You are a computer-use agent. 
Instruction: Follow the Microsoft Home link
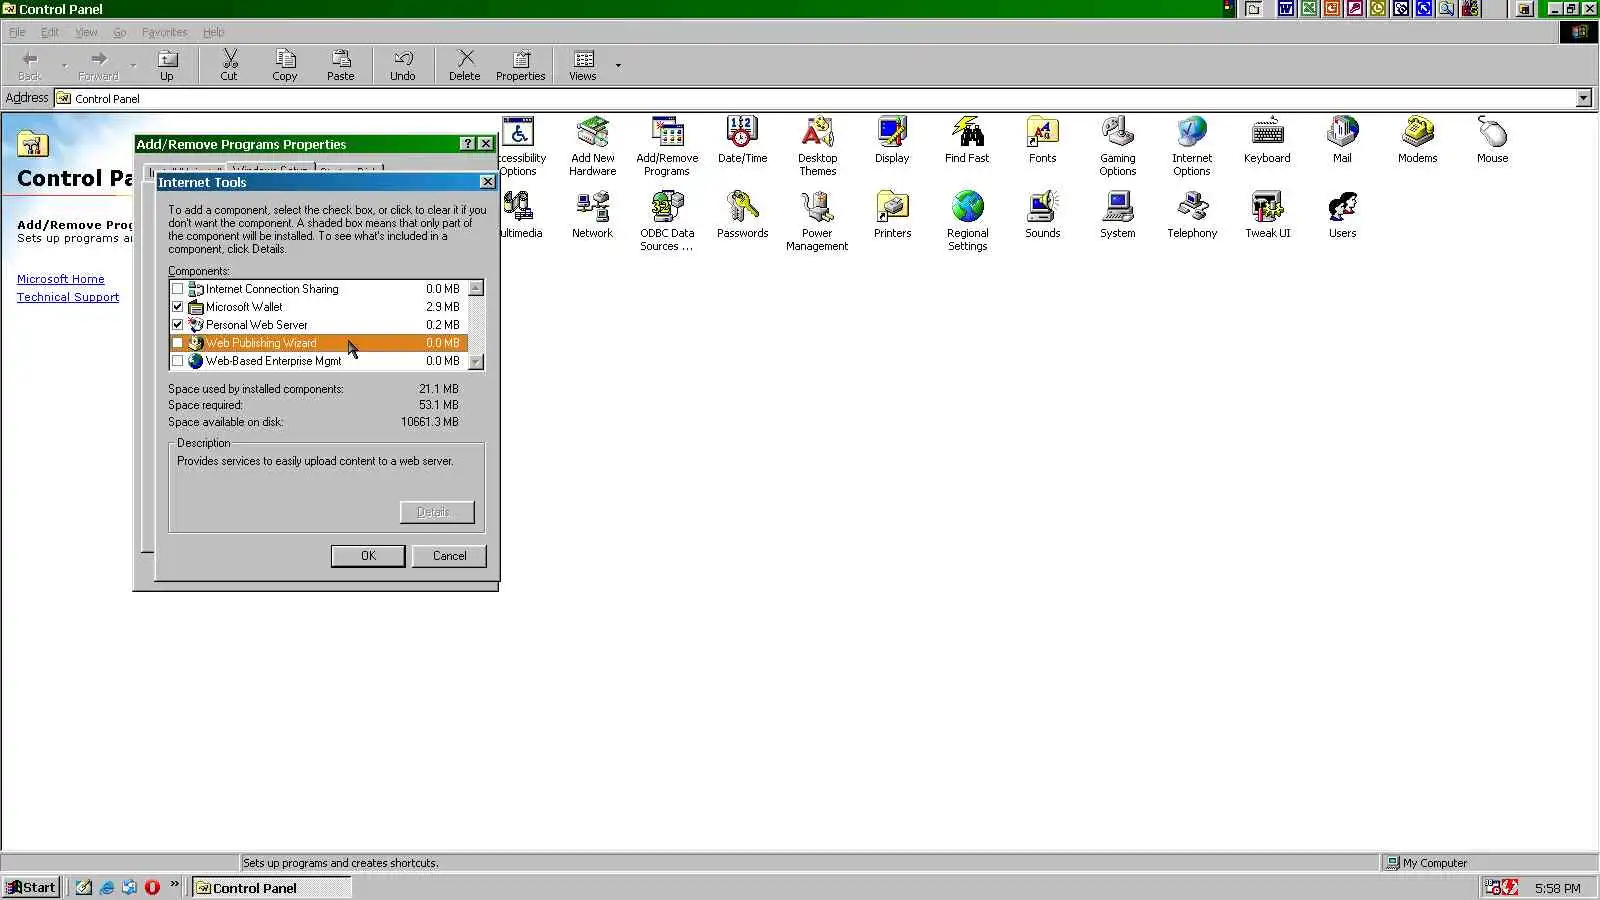60,279
